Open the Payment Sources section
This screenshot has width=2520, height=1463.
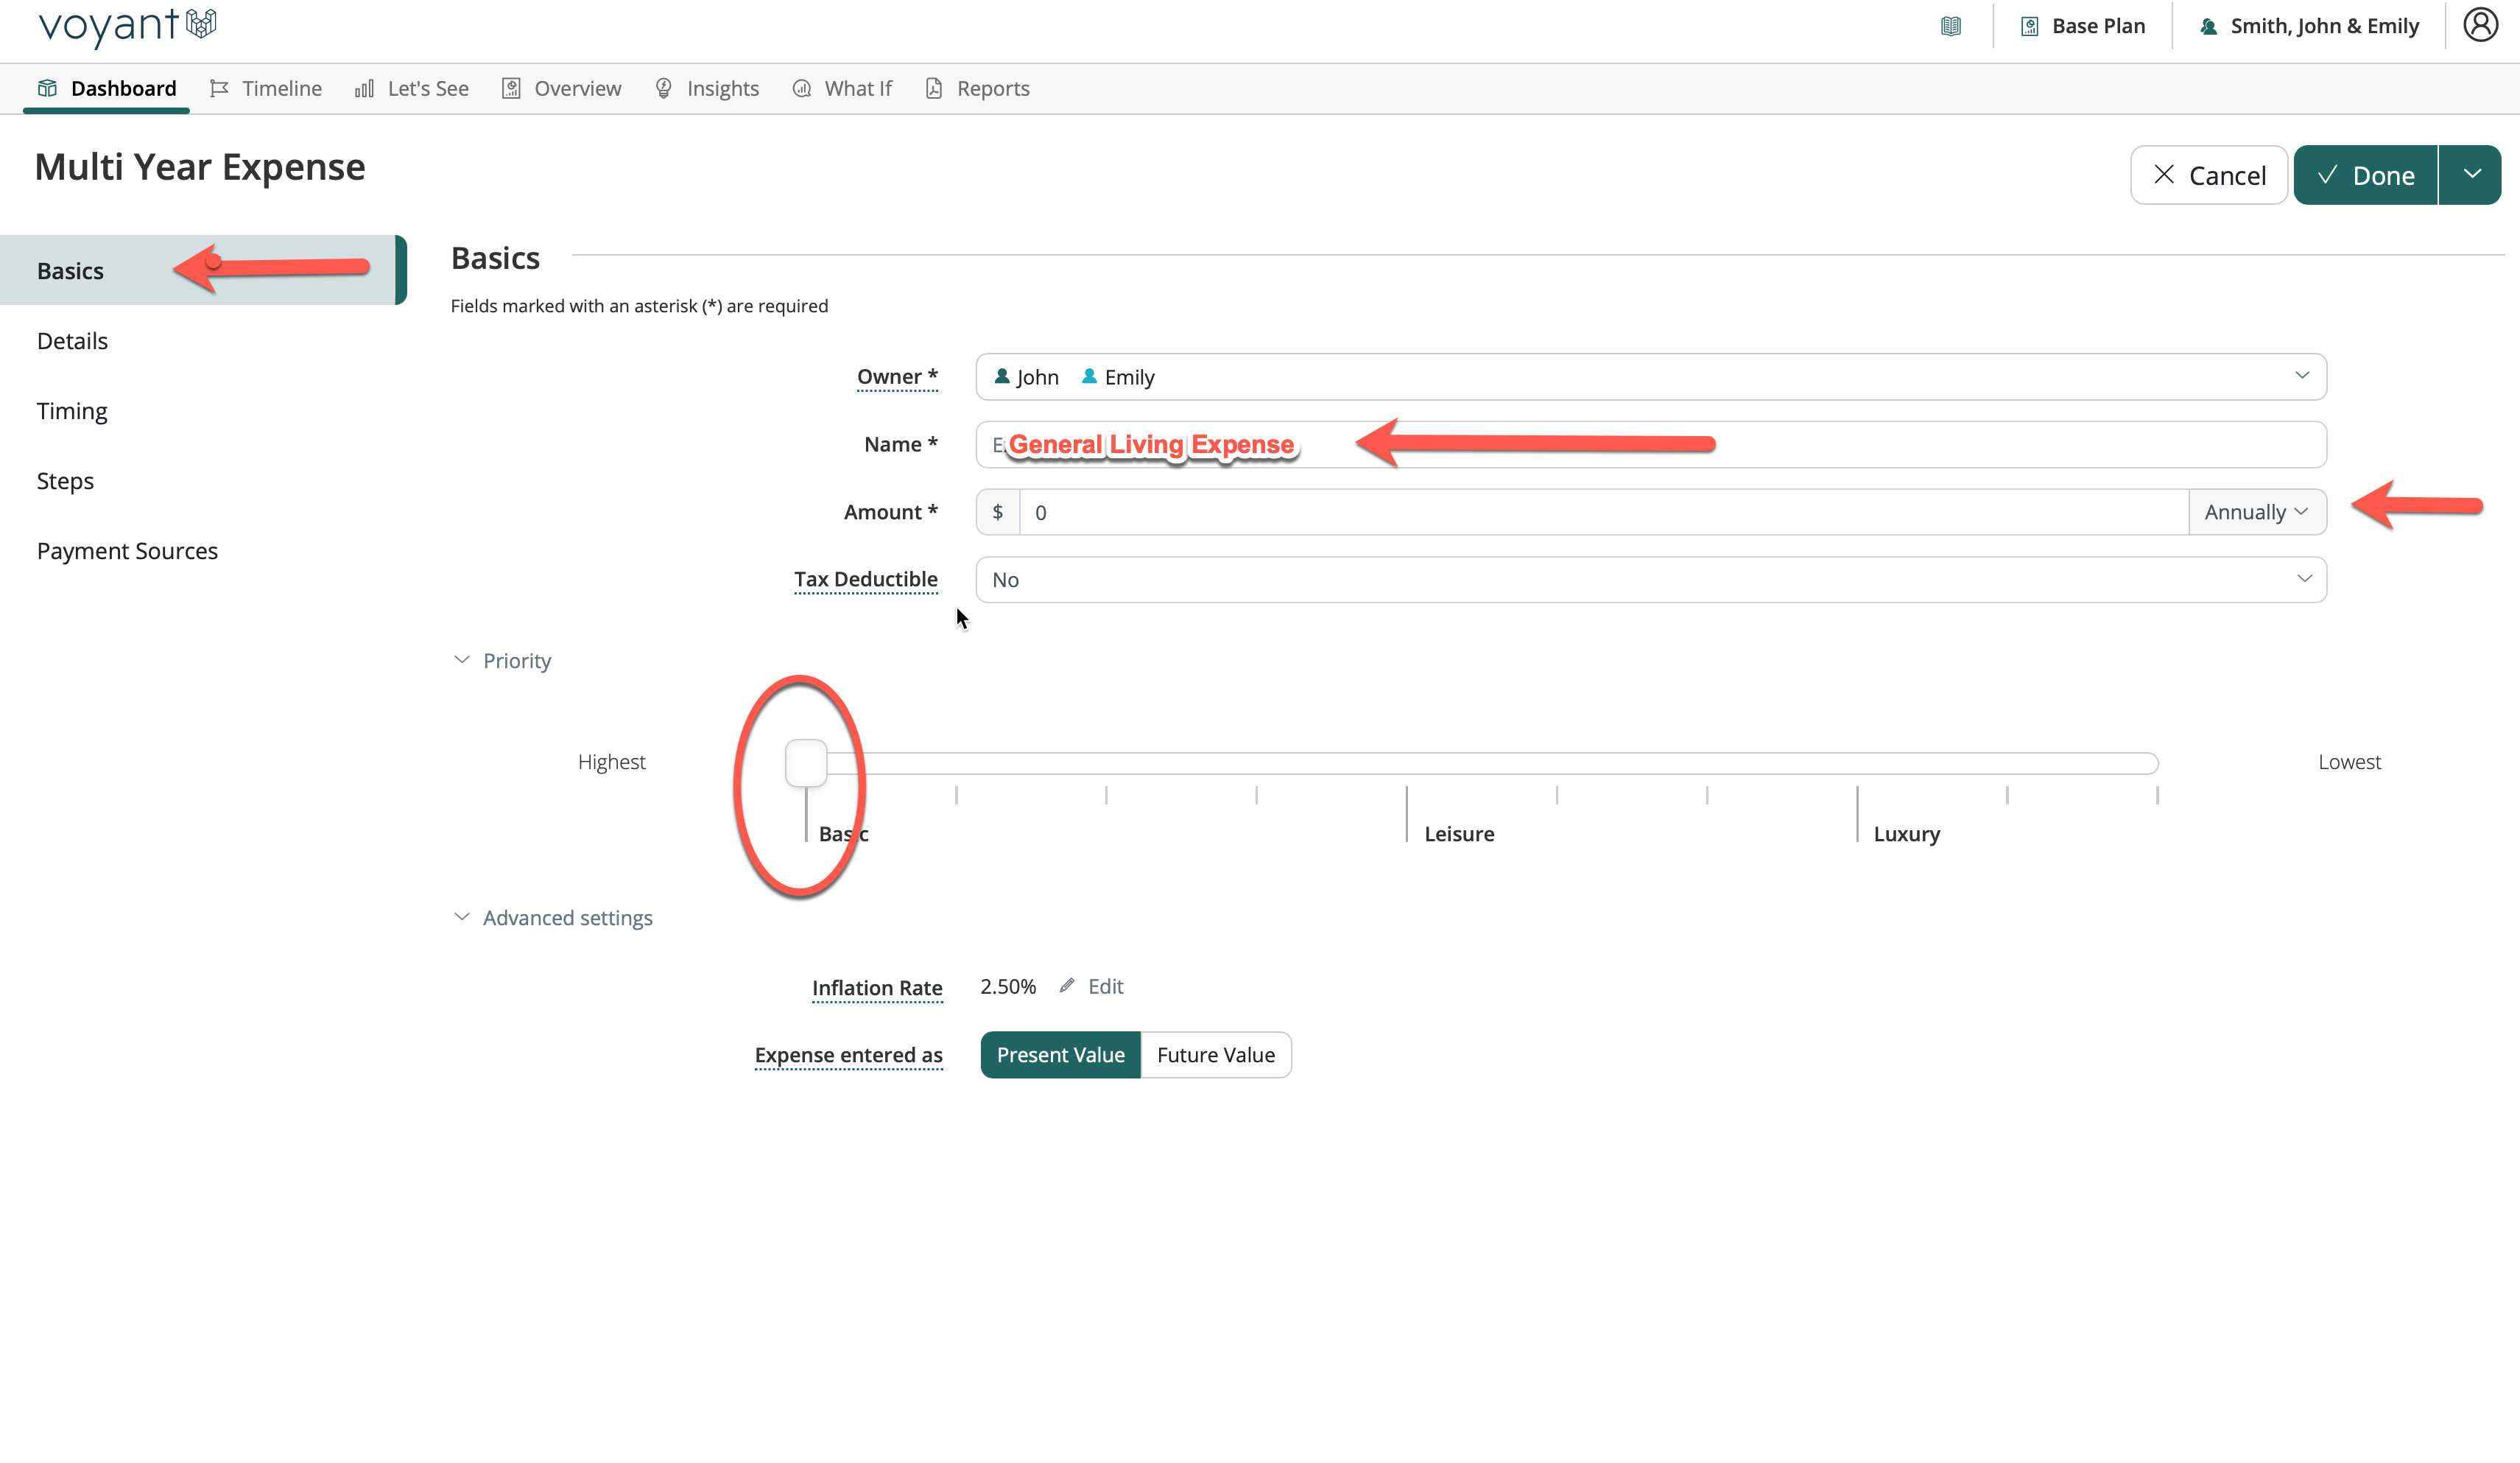point(127,551)
